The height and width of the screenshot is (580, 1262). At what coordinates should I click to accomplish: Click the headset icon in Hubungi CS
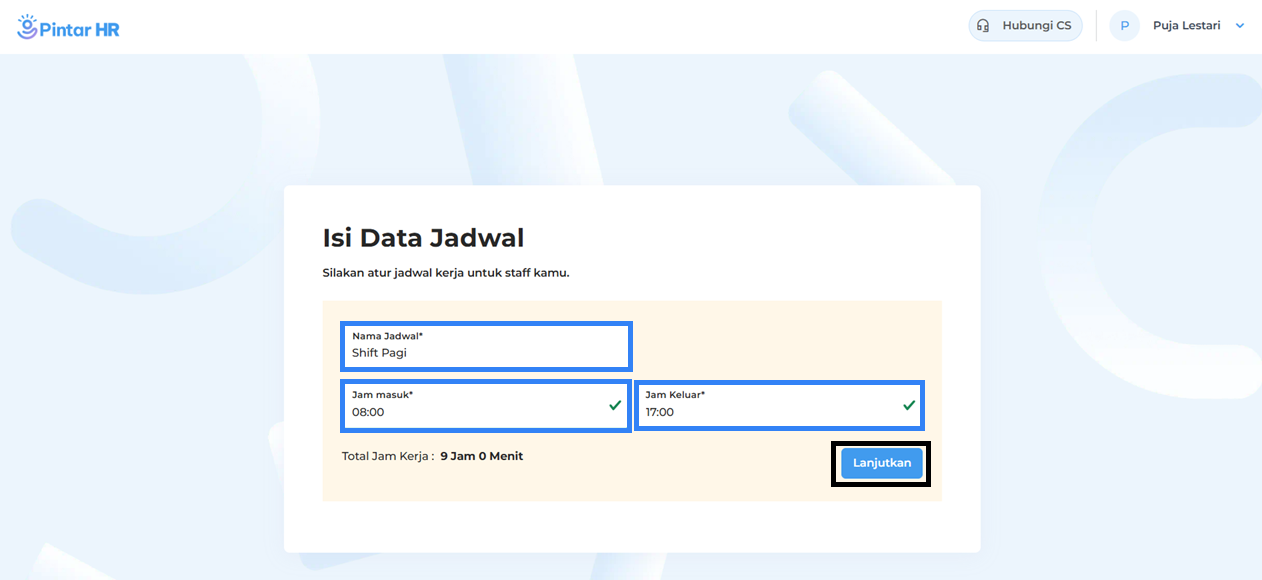click(983, 26)
